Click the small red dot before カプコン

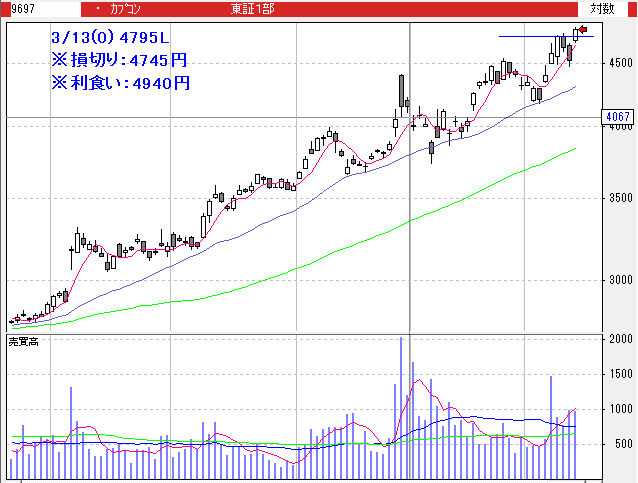(x=96, y=9)
